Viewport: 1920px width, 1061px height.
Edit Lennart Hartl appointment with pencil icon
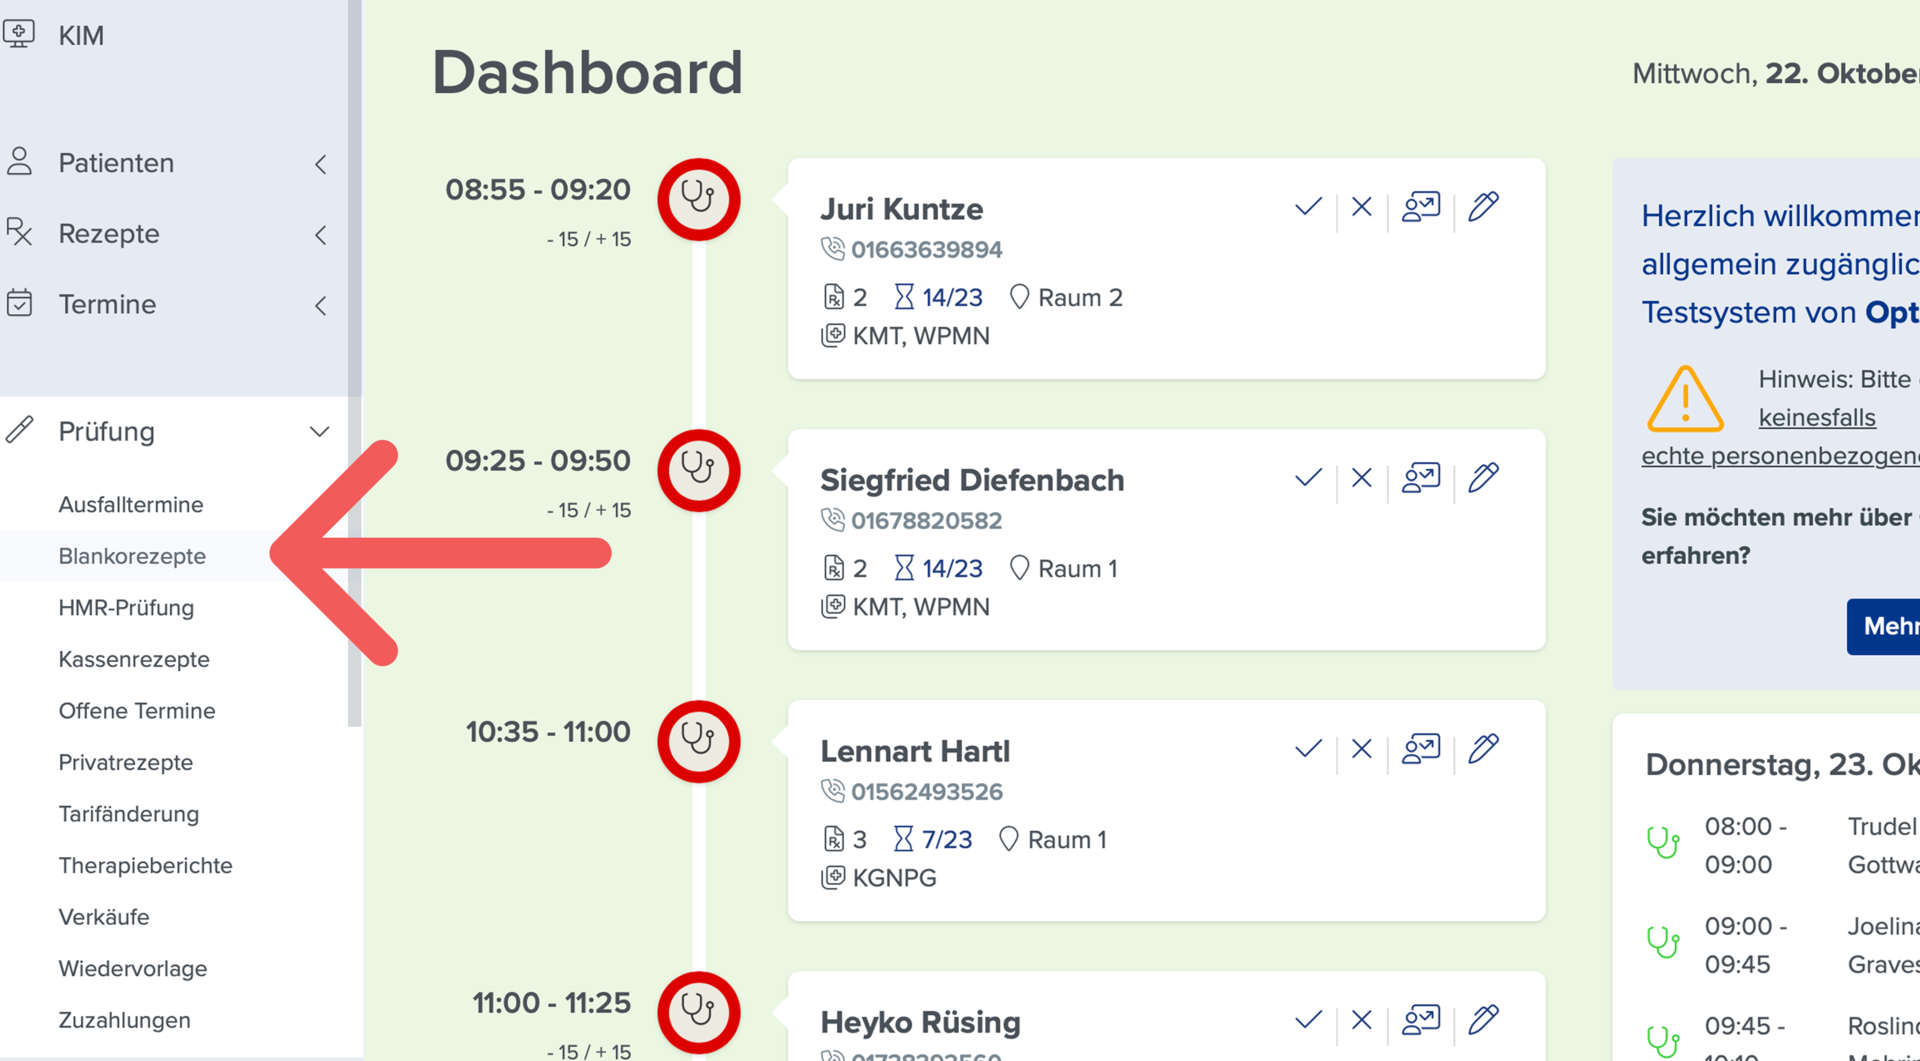(1483, 748)
